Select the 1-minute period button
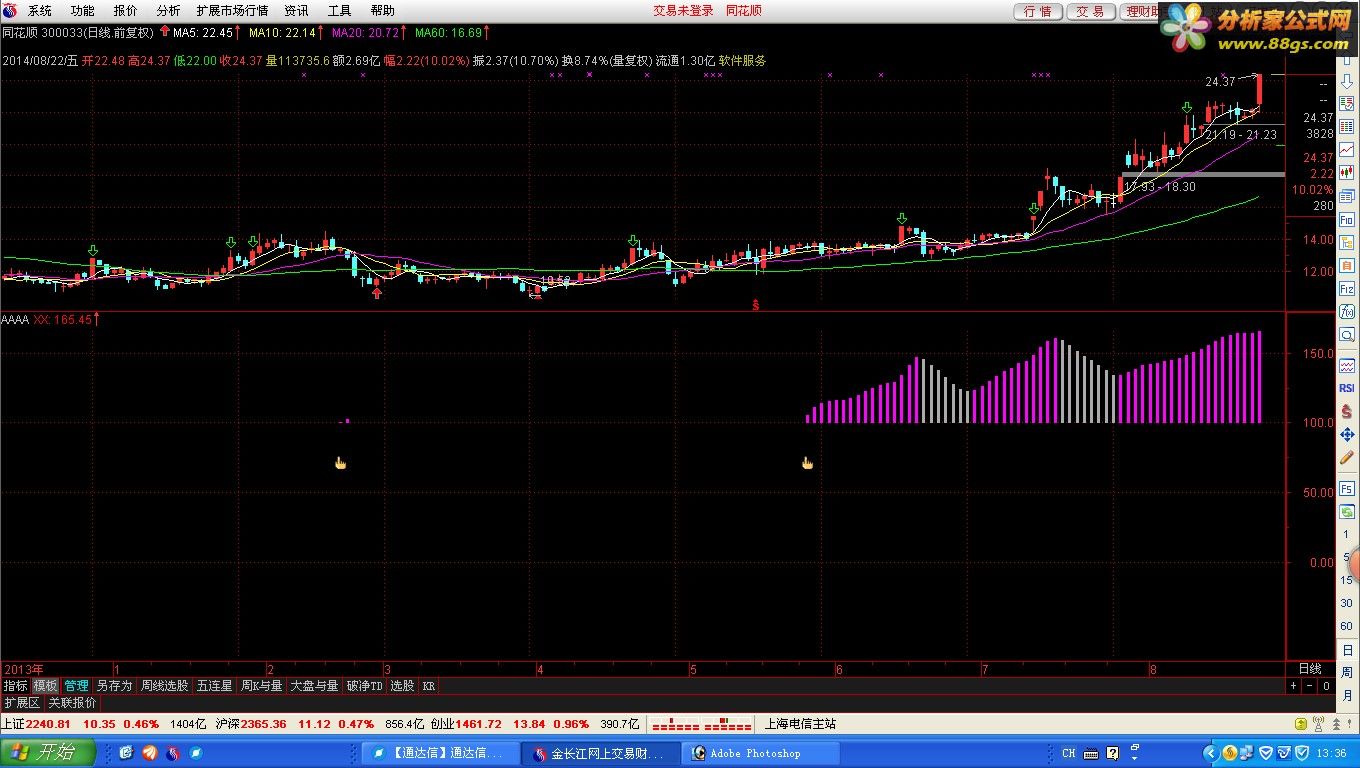This screenshot has width=1360, height=768. (x=1346, y=534)
